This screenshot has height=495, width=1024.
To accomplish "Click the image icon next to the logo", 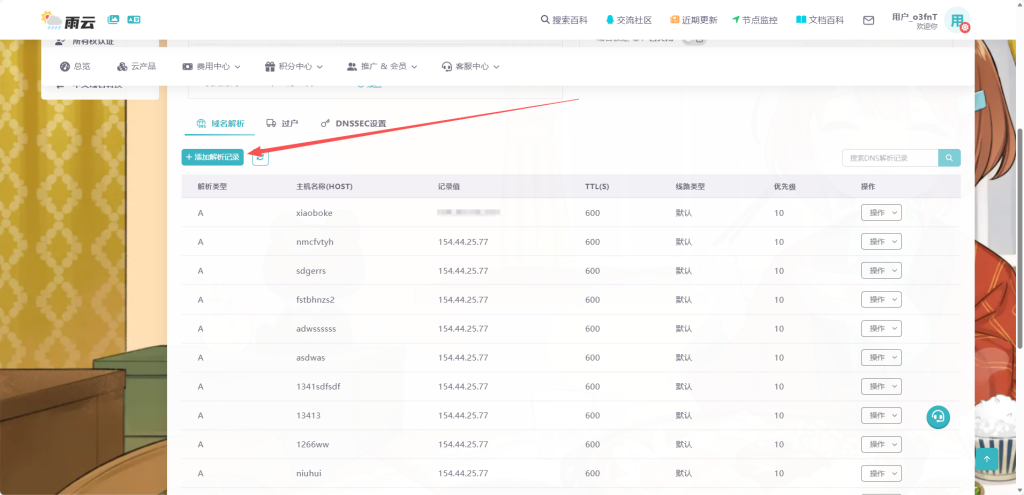I will pos(113,19).
